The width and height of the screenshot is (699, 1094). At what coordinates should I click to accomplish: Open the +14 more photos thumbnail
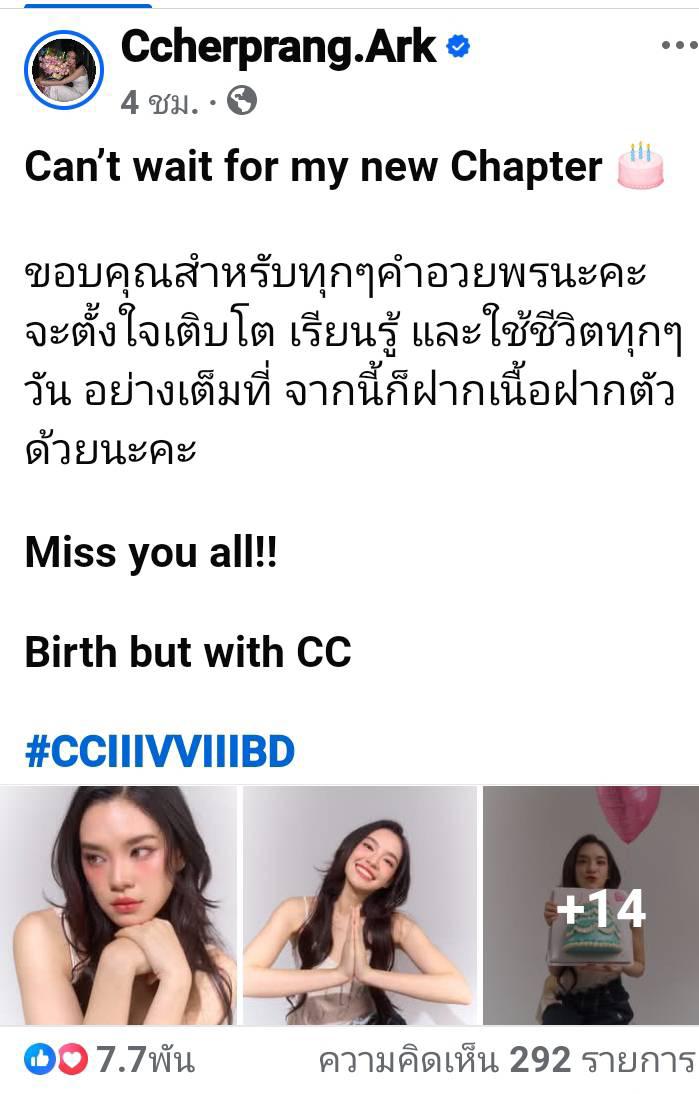(591, 905)
